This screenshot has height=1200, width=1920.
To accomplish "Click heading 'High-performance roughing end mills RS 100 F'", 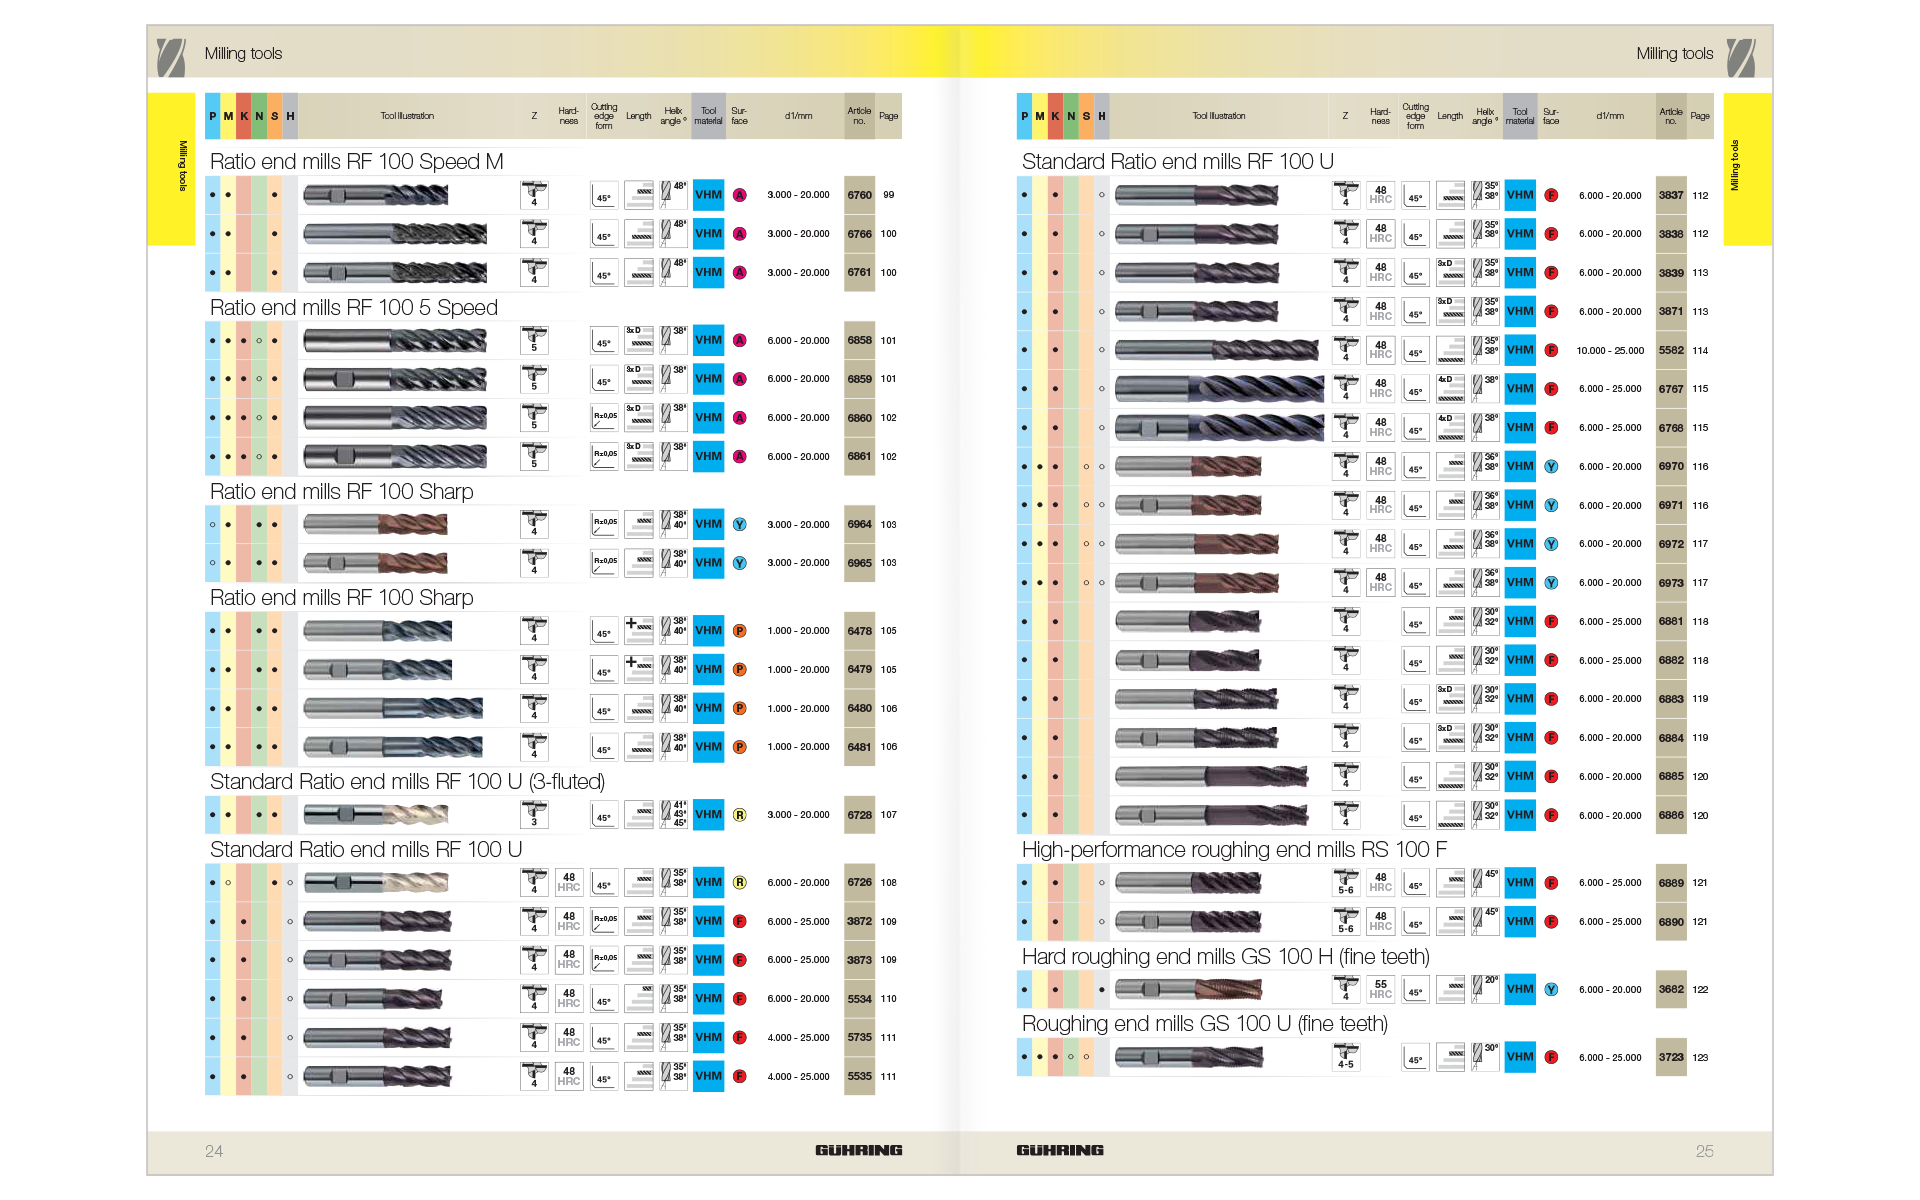I will pyautogui.click(x=1234, y=850).
